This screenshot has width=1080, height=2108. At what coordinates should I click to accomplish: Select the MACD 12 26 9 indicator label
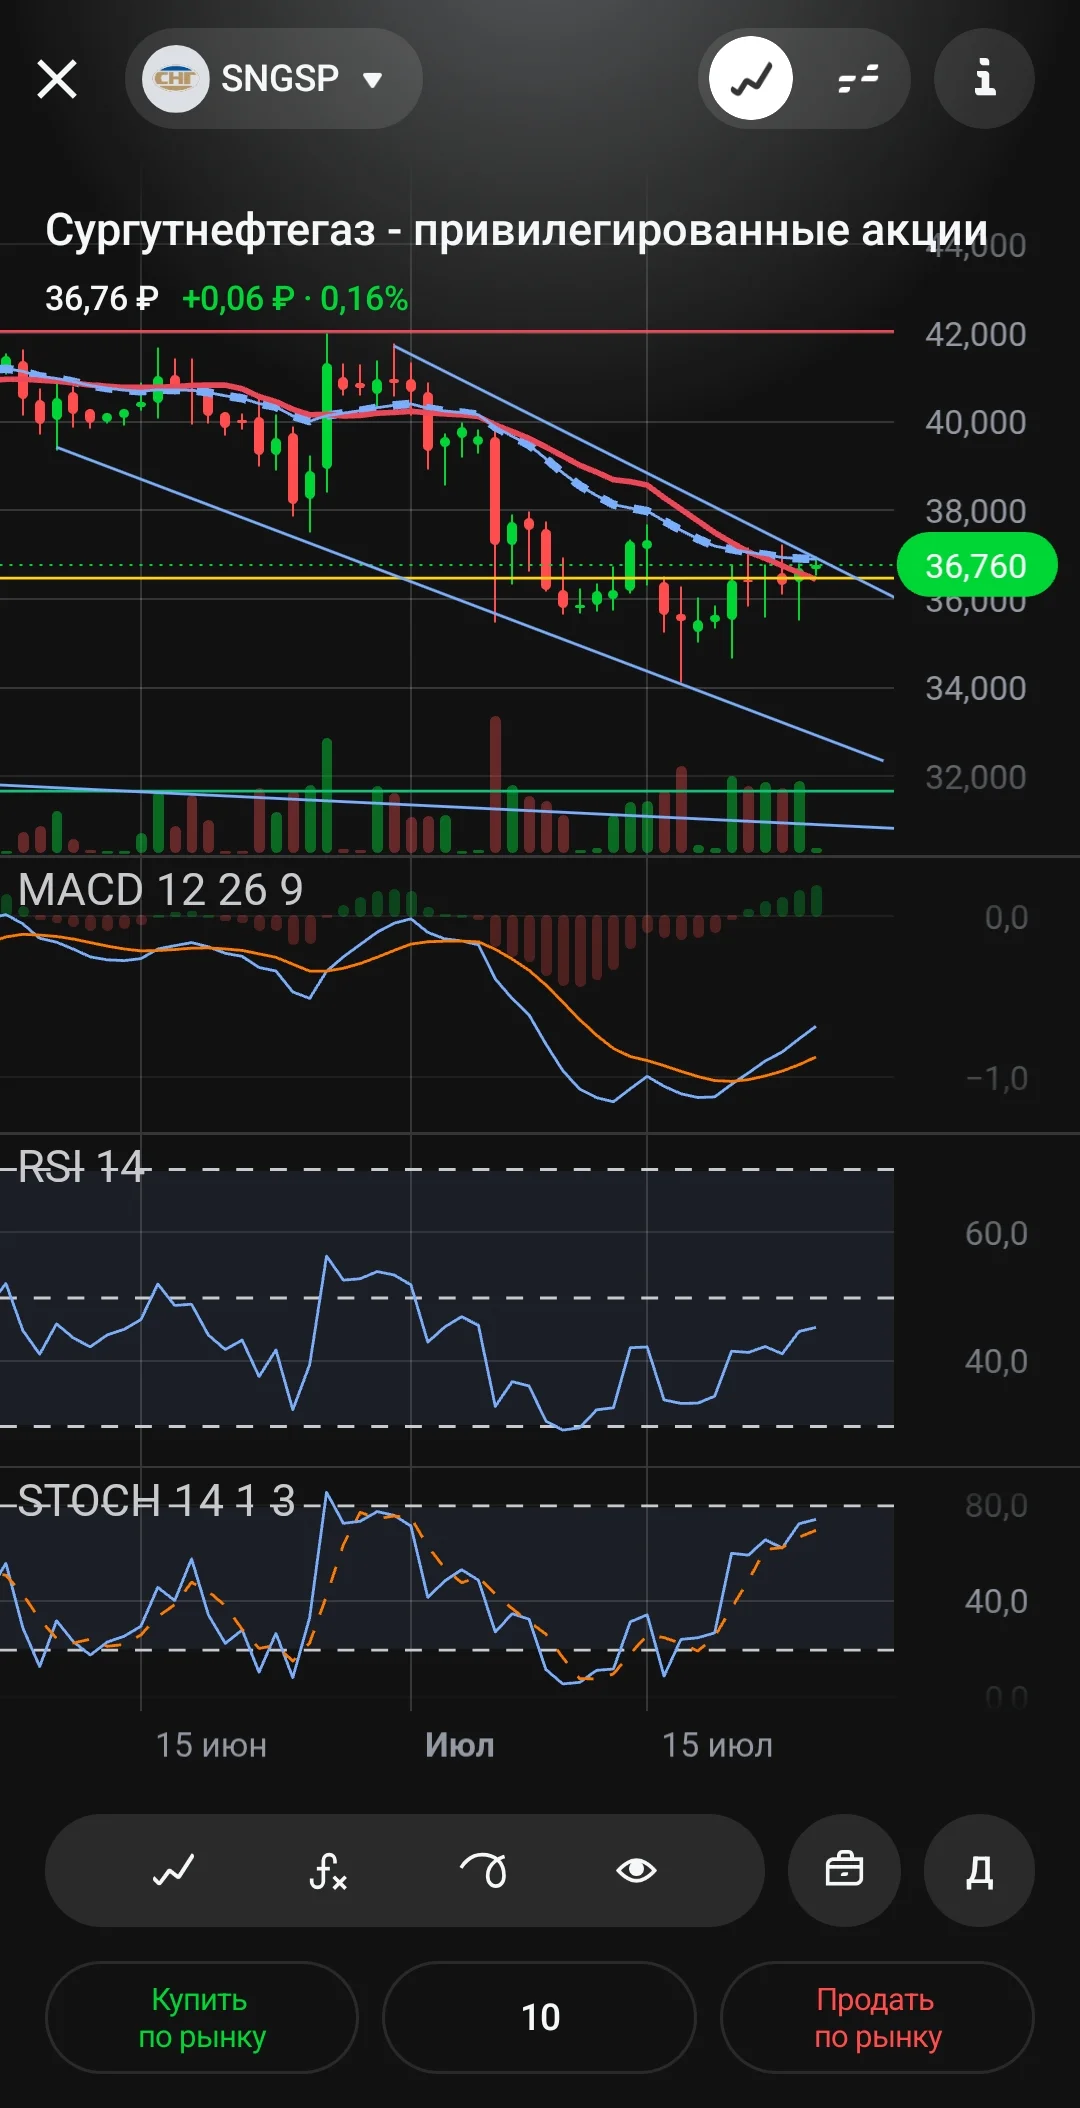[x=160, y=889]
